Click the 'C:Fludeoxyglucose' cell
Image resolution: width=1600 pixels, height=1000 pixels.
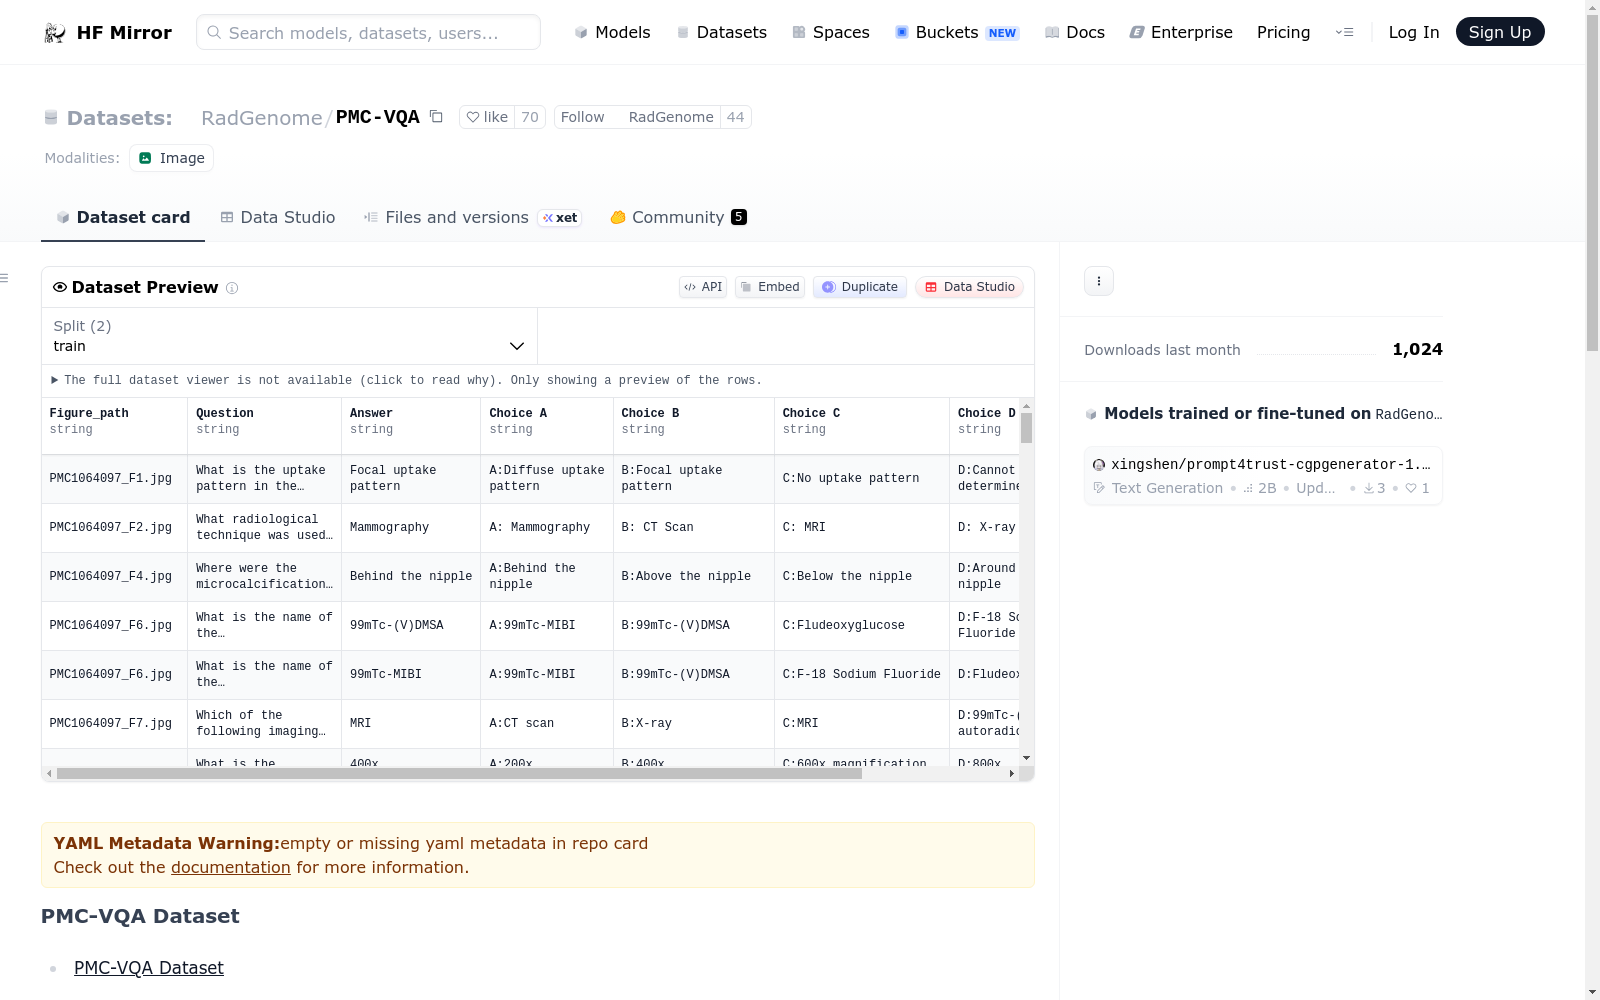(862, 626)
